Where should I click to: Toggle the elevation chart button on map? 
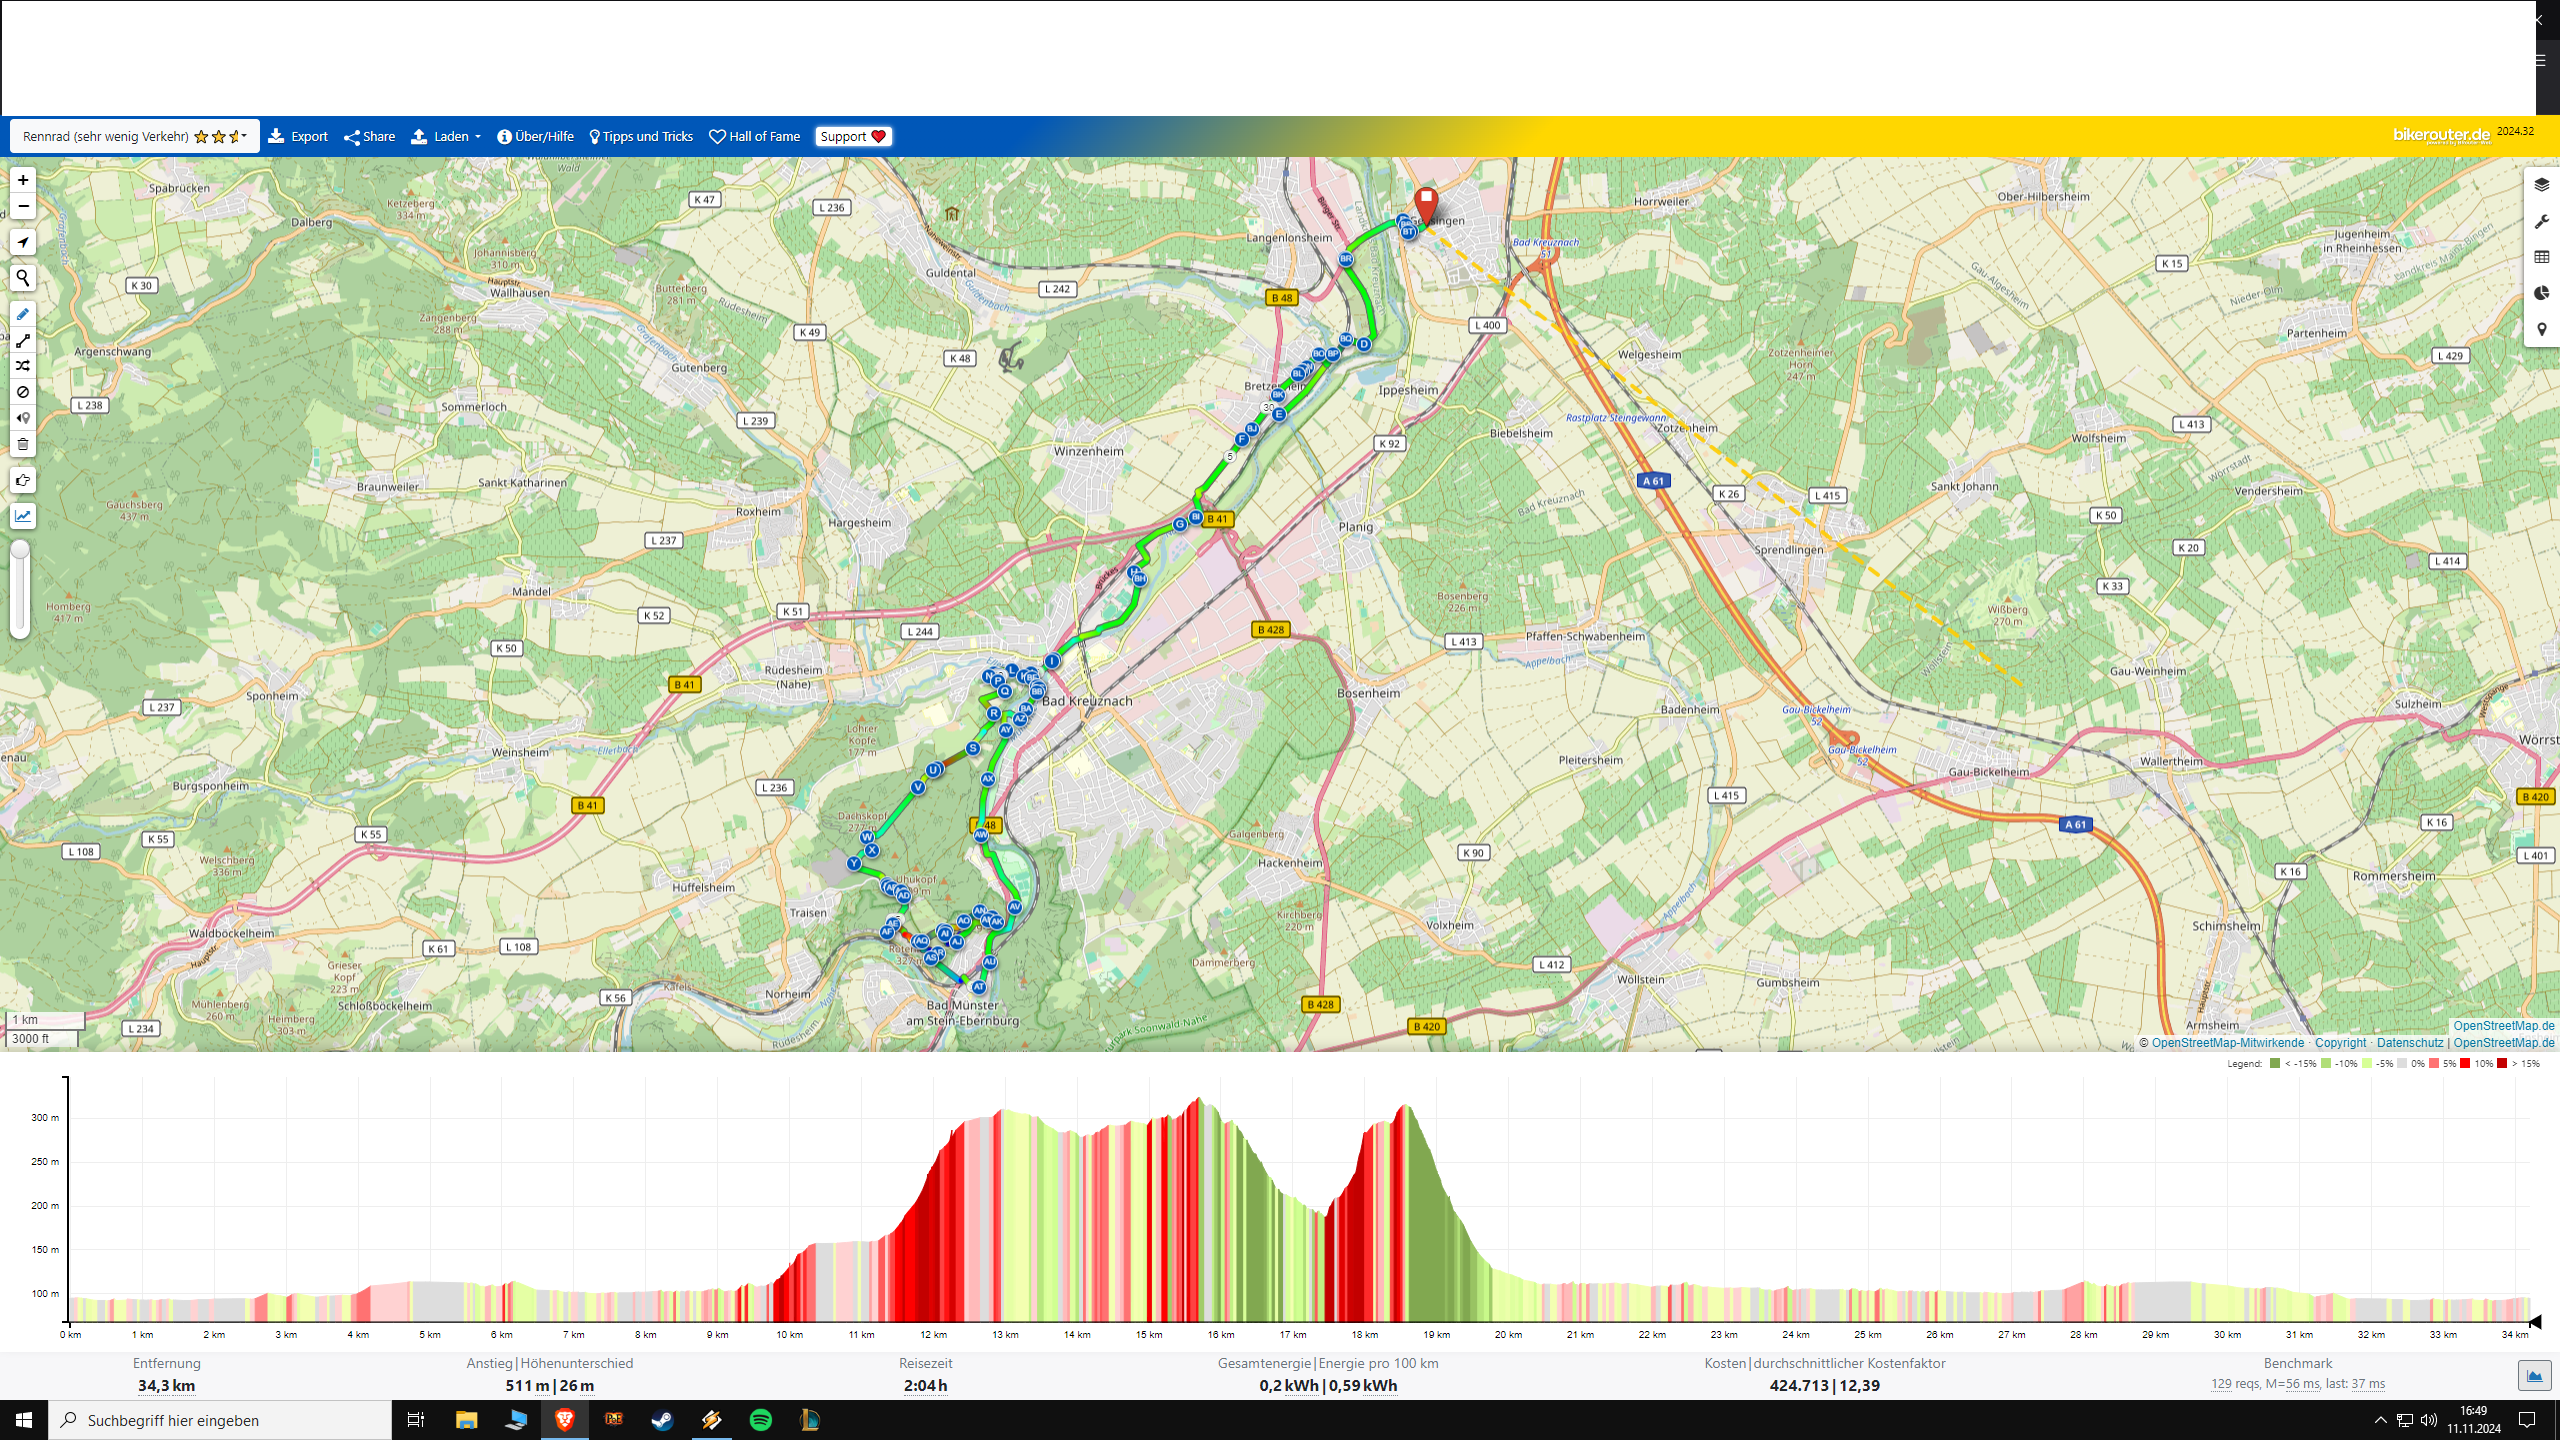[22, 516]
